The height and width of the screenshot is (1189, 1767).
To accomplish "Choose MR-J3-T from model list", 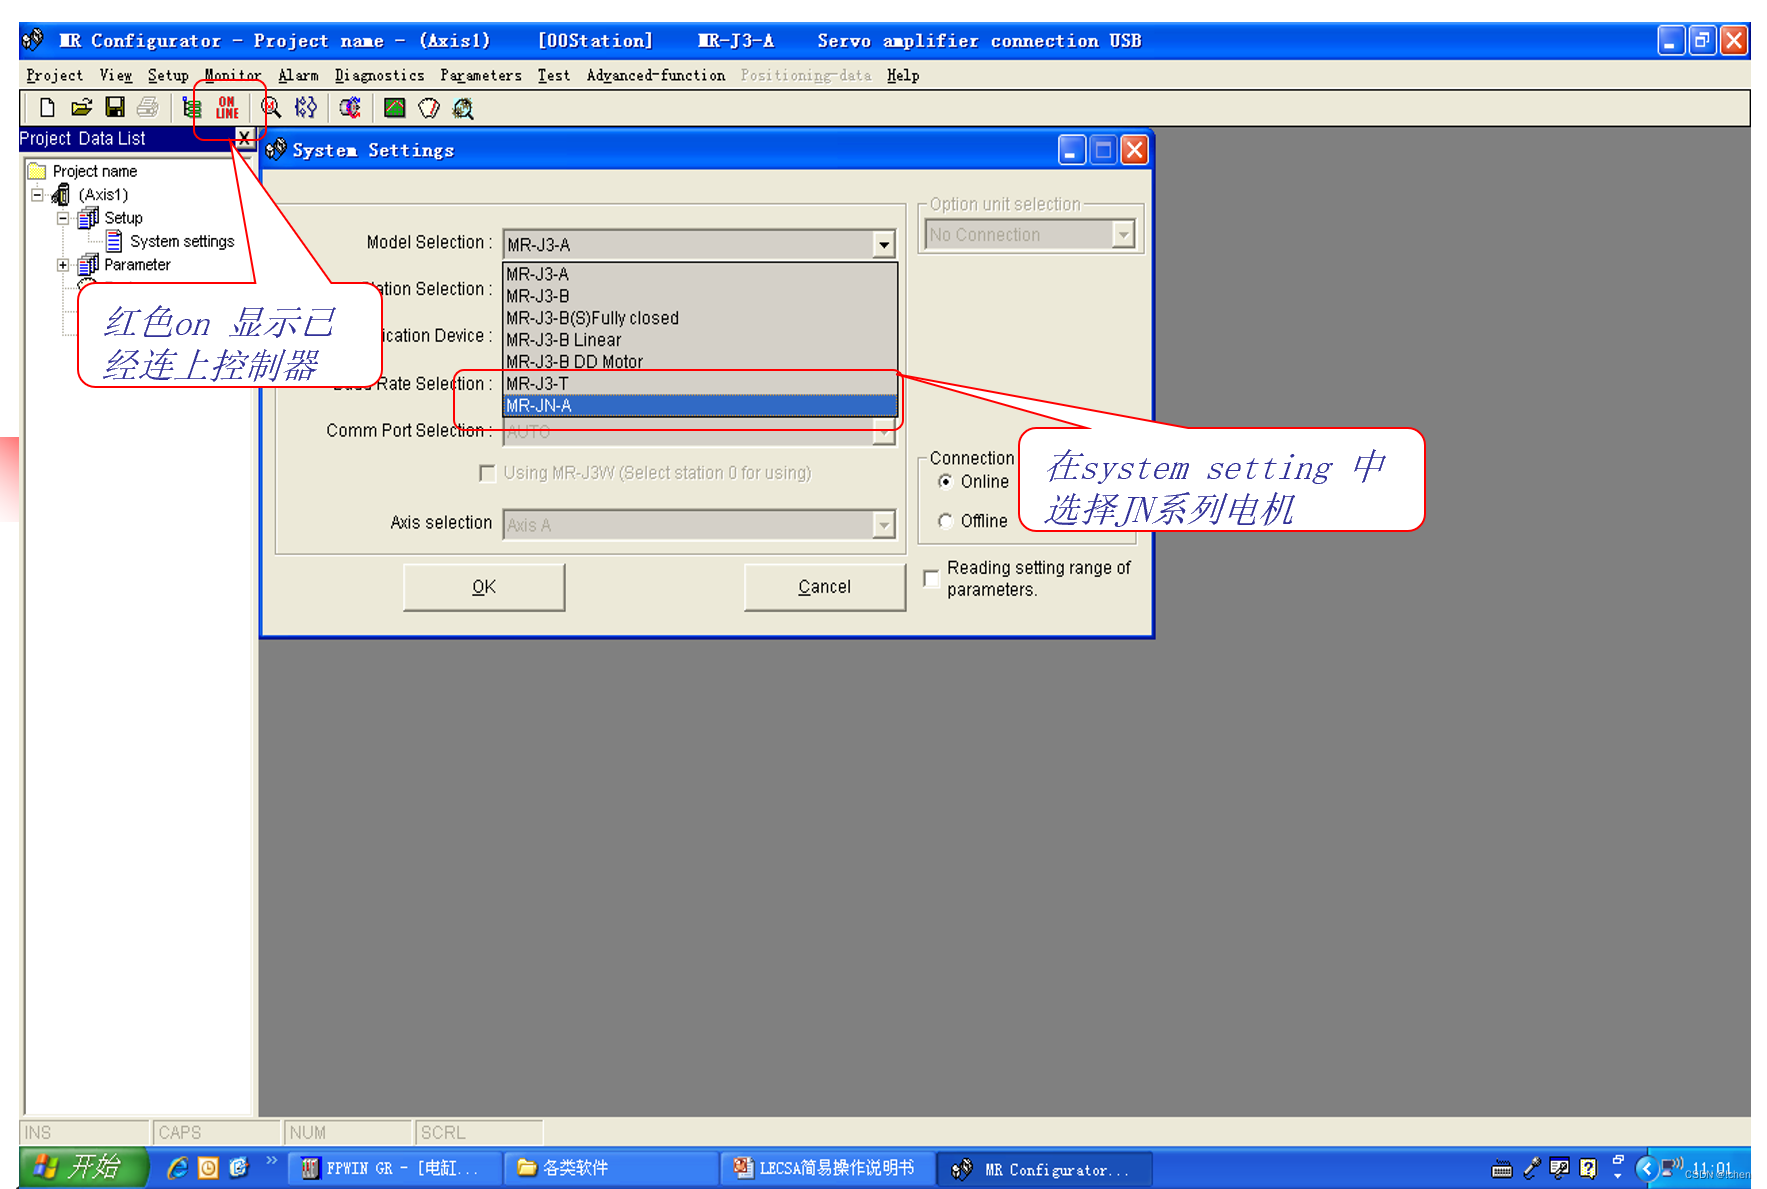I will 699,383.
